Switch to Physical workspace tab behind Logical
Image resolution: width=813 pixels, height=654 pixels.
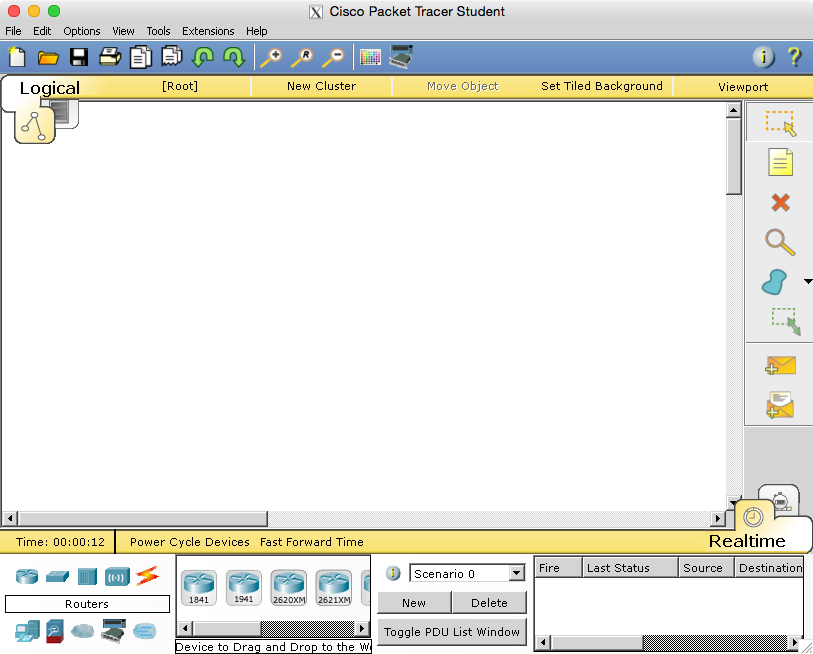point(66,113)
